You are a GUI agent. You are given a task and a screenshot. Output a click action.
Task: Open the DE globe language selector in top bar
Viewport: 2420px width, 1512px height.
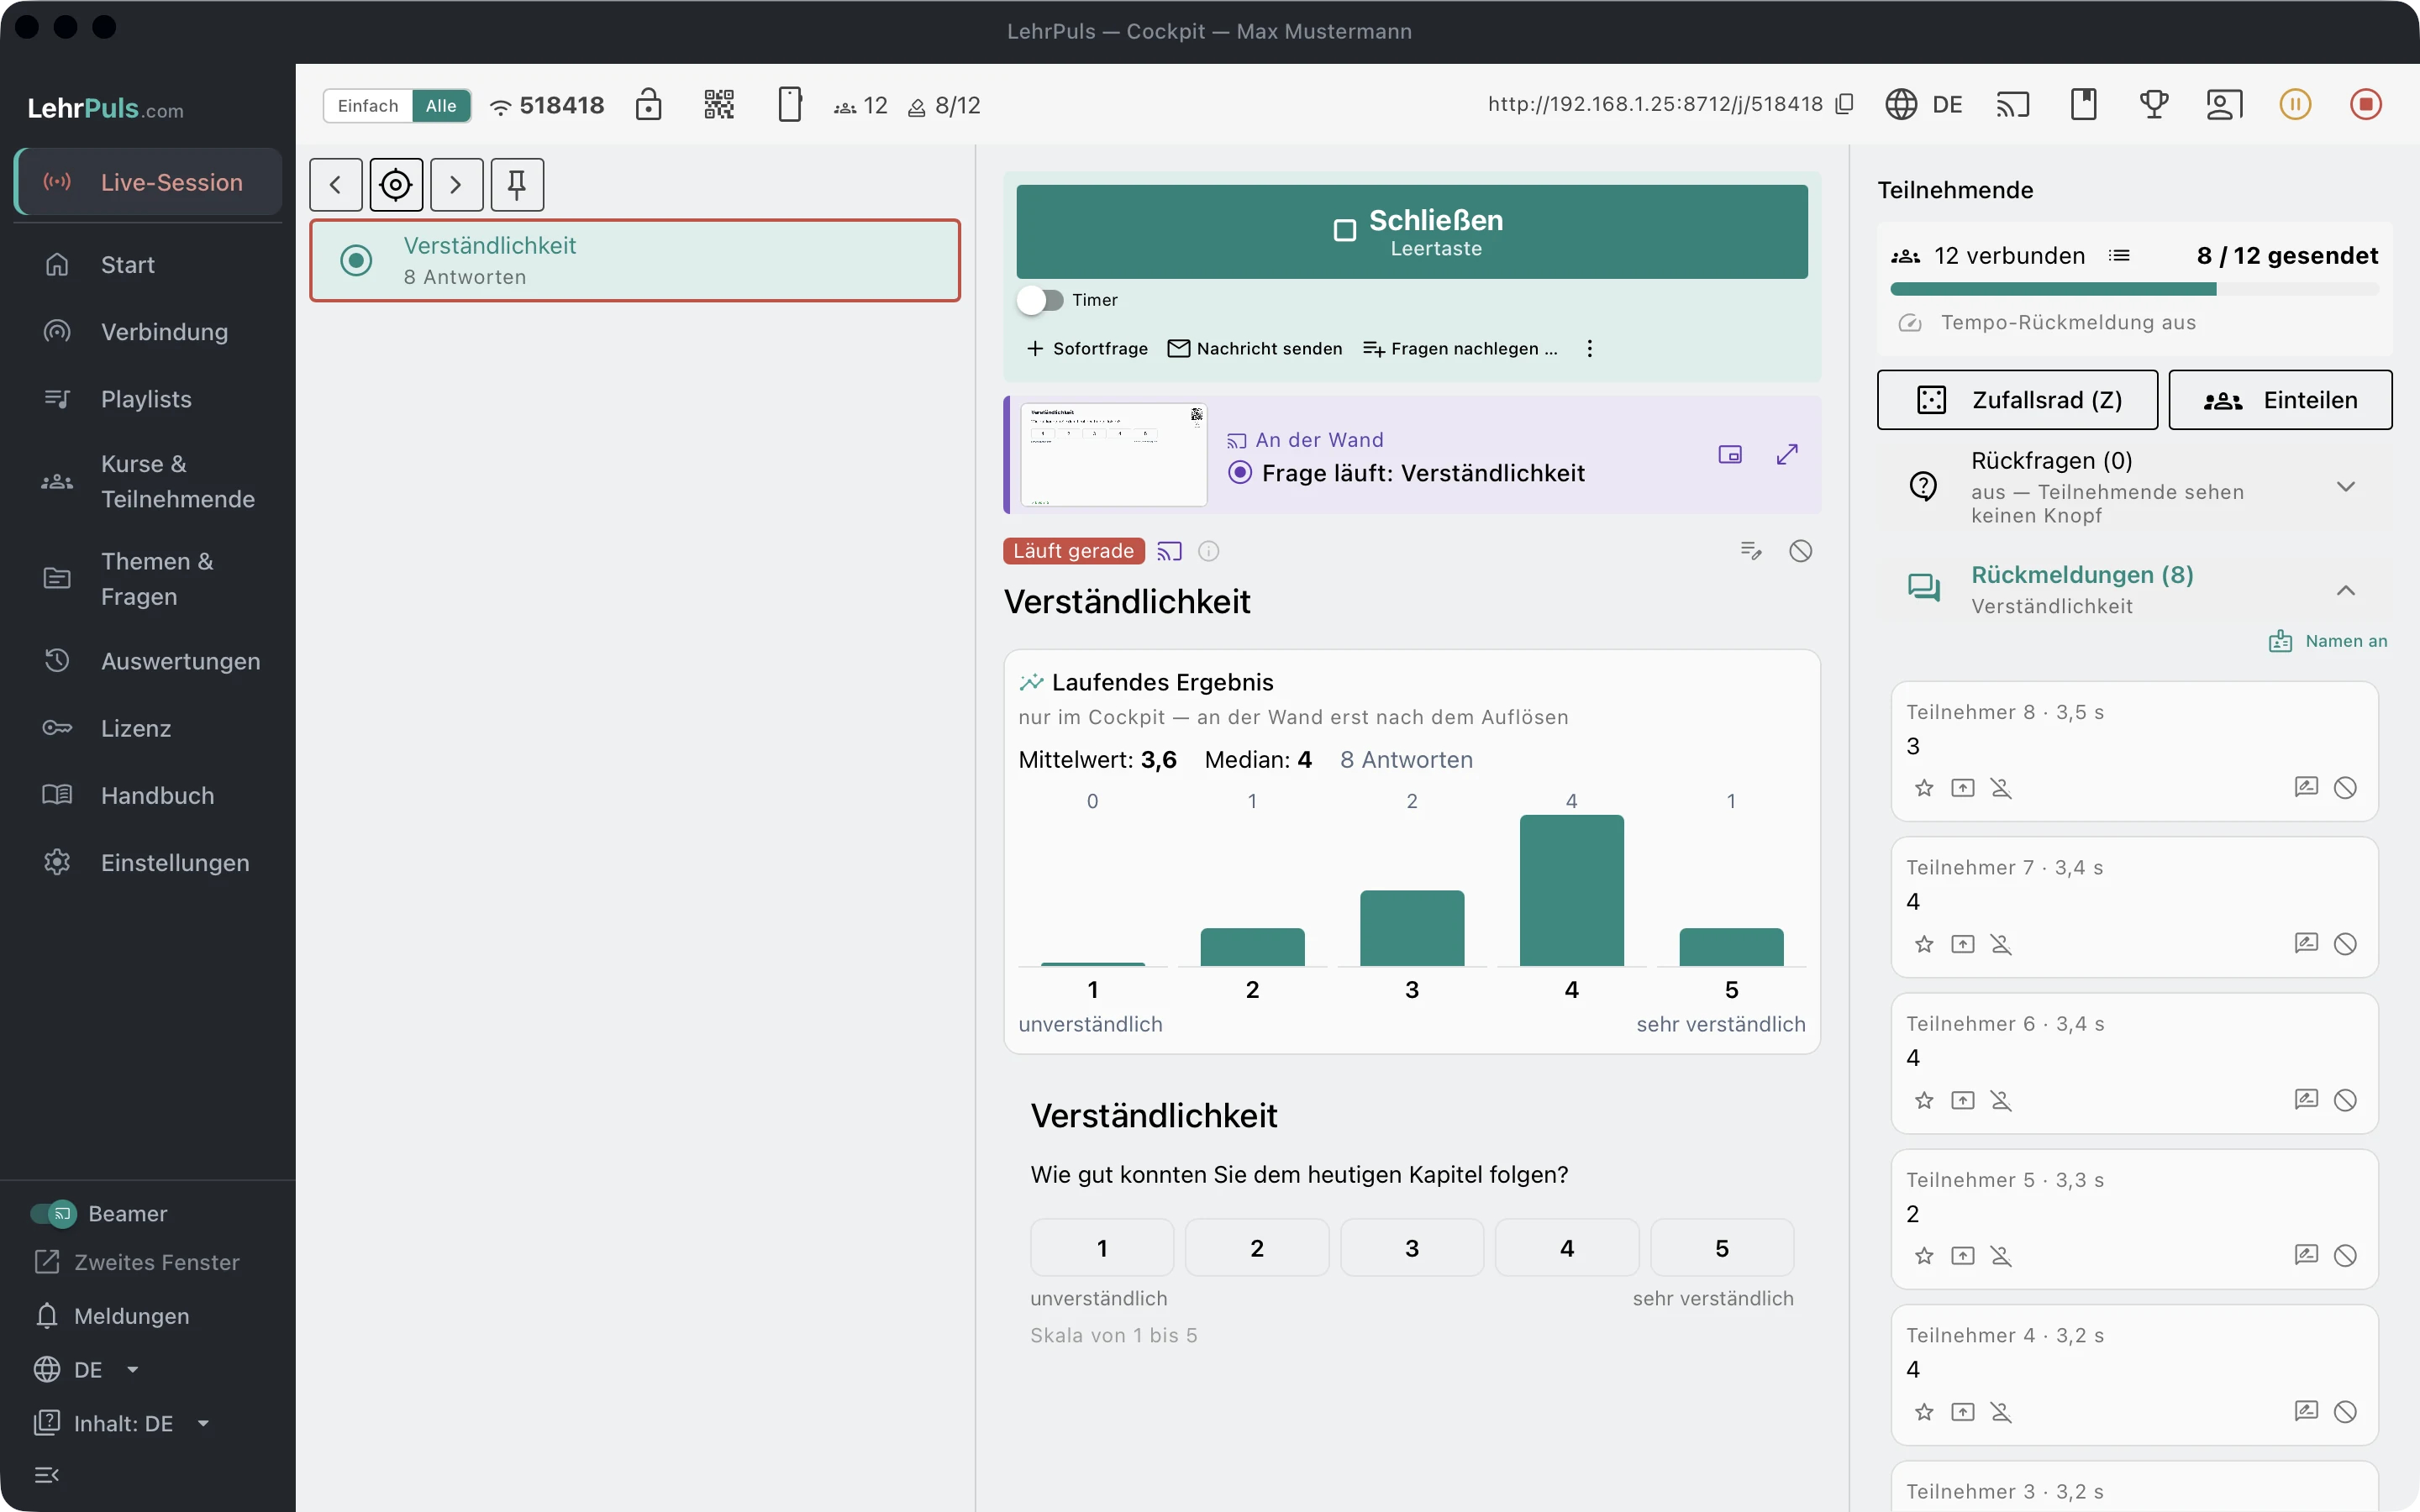tap(1923, 104)
